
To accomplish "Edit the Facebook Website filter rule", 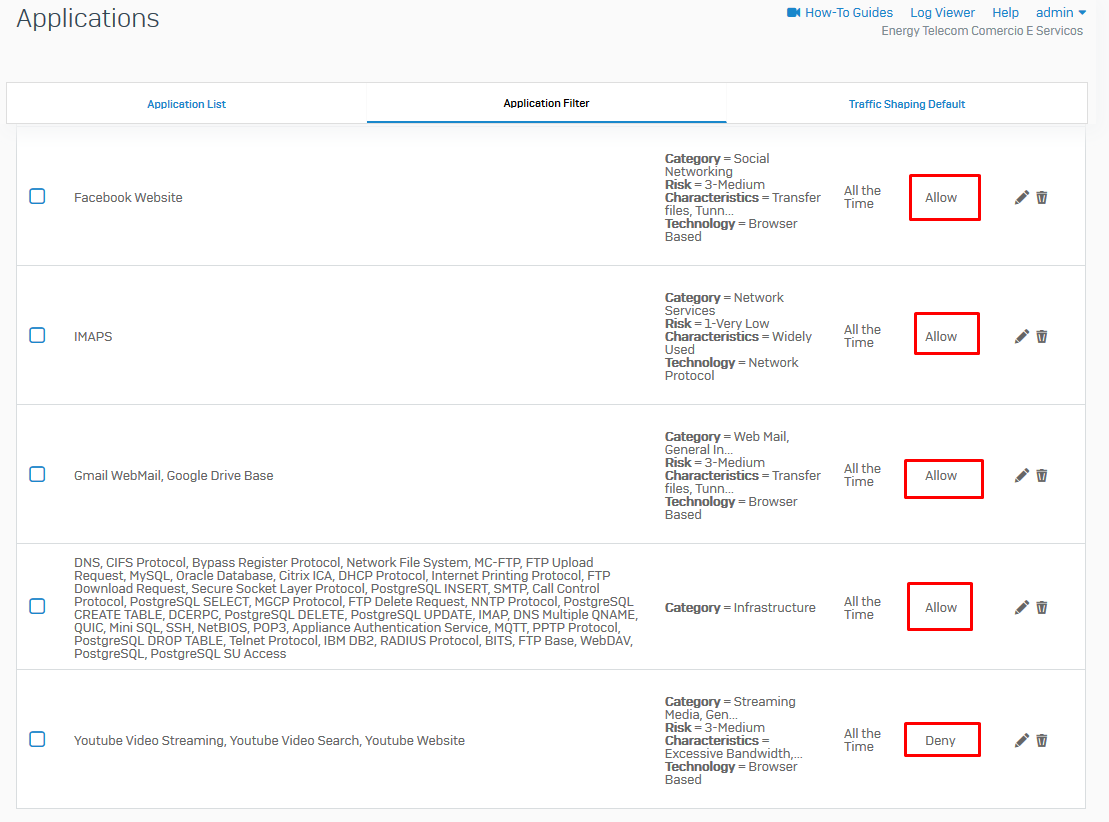I will pyautogui.click(x=1021, y=197).
